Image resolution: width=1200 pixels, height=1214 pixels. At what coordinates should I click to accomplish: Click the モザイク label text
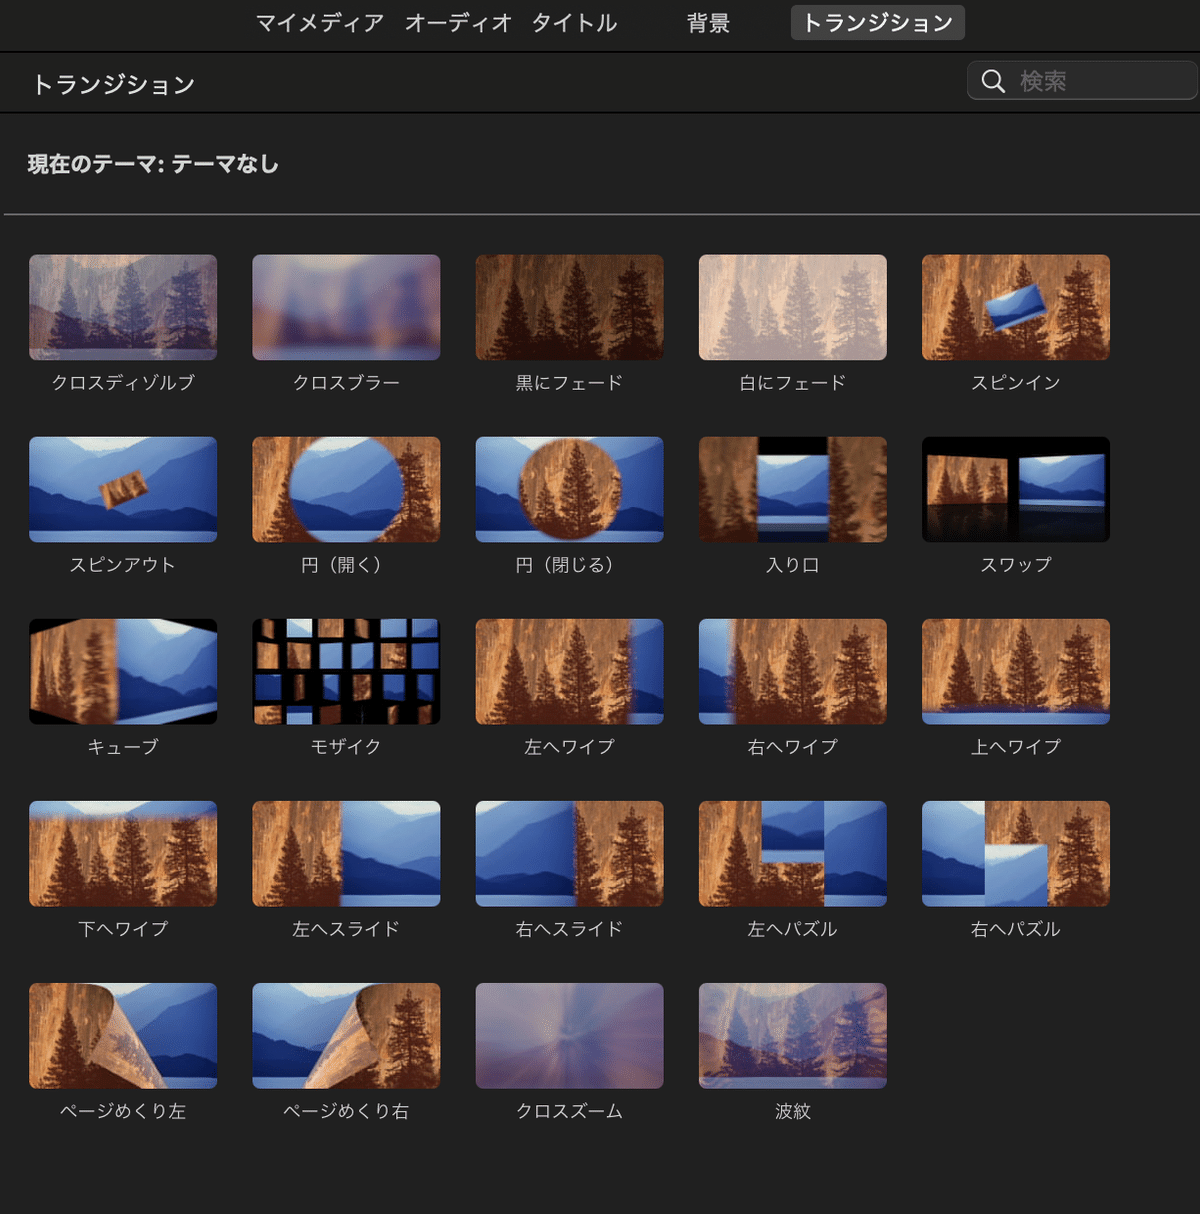[346, 746]
